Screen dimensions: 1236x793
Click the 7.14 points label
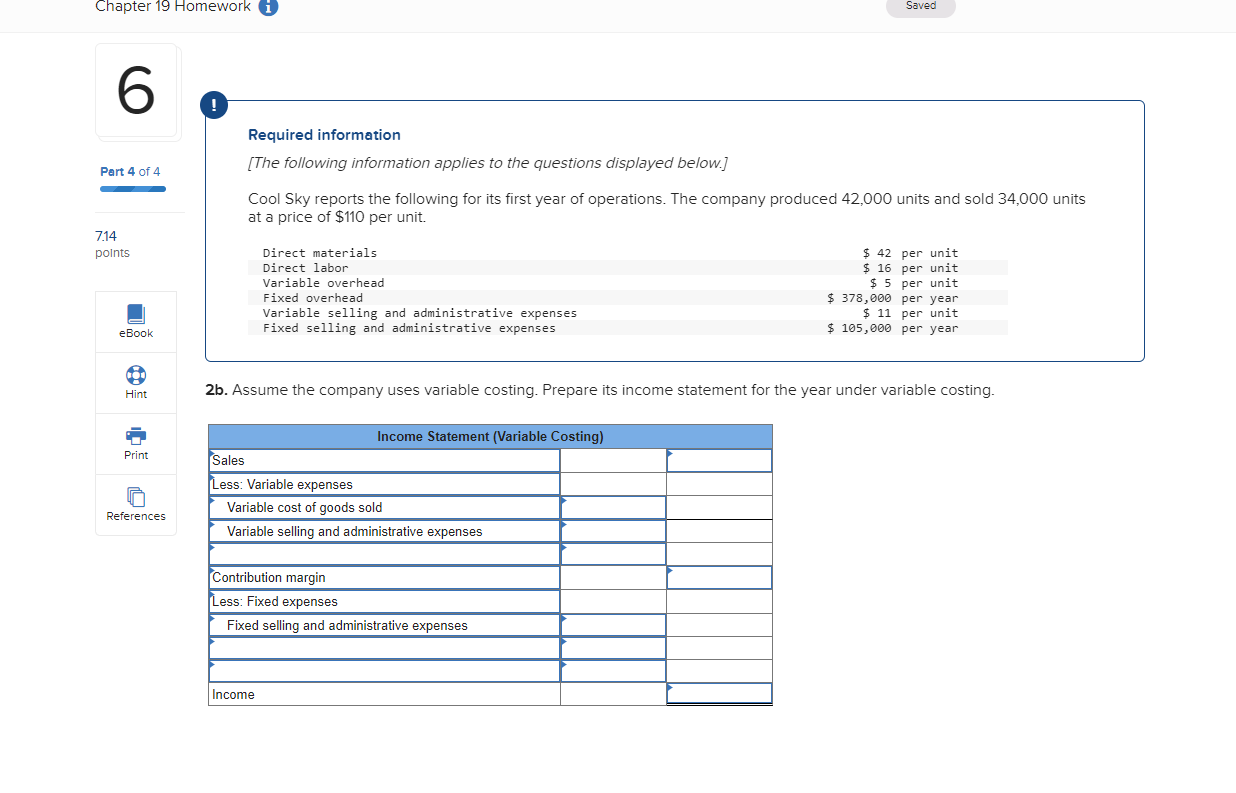pyautogui.click(x=112, y=244)
